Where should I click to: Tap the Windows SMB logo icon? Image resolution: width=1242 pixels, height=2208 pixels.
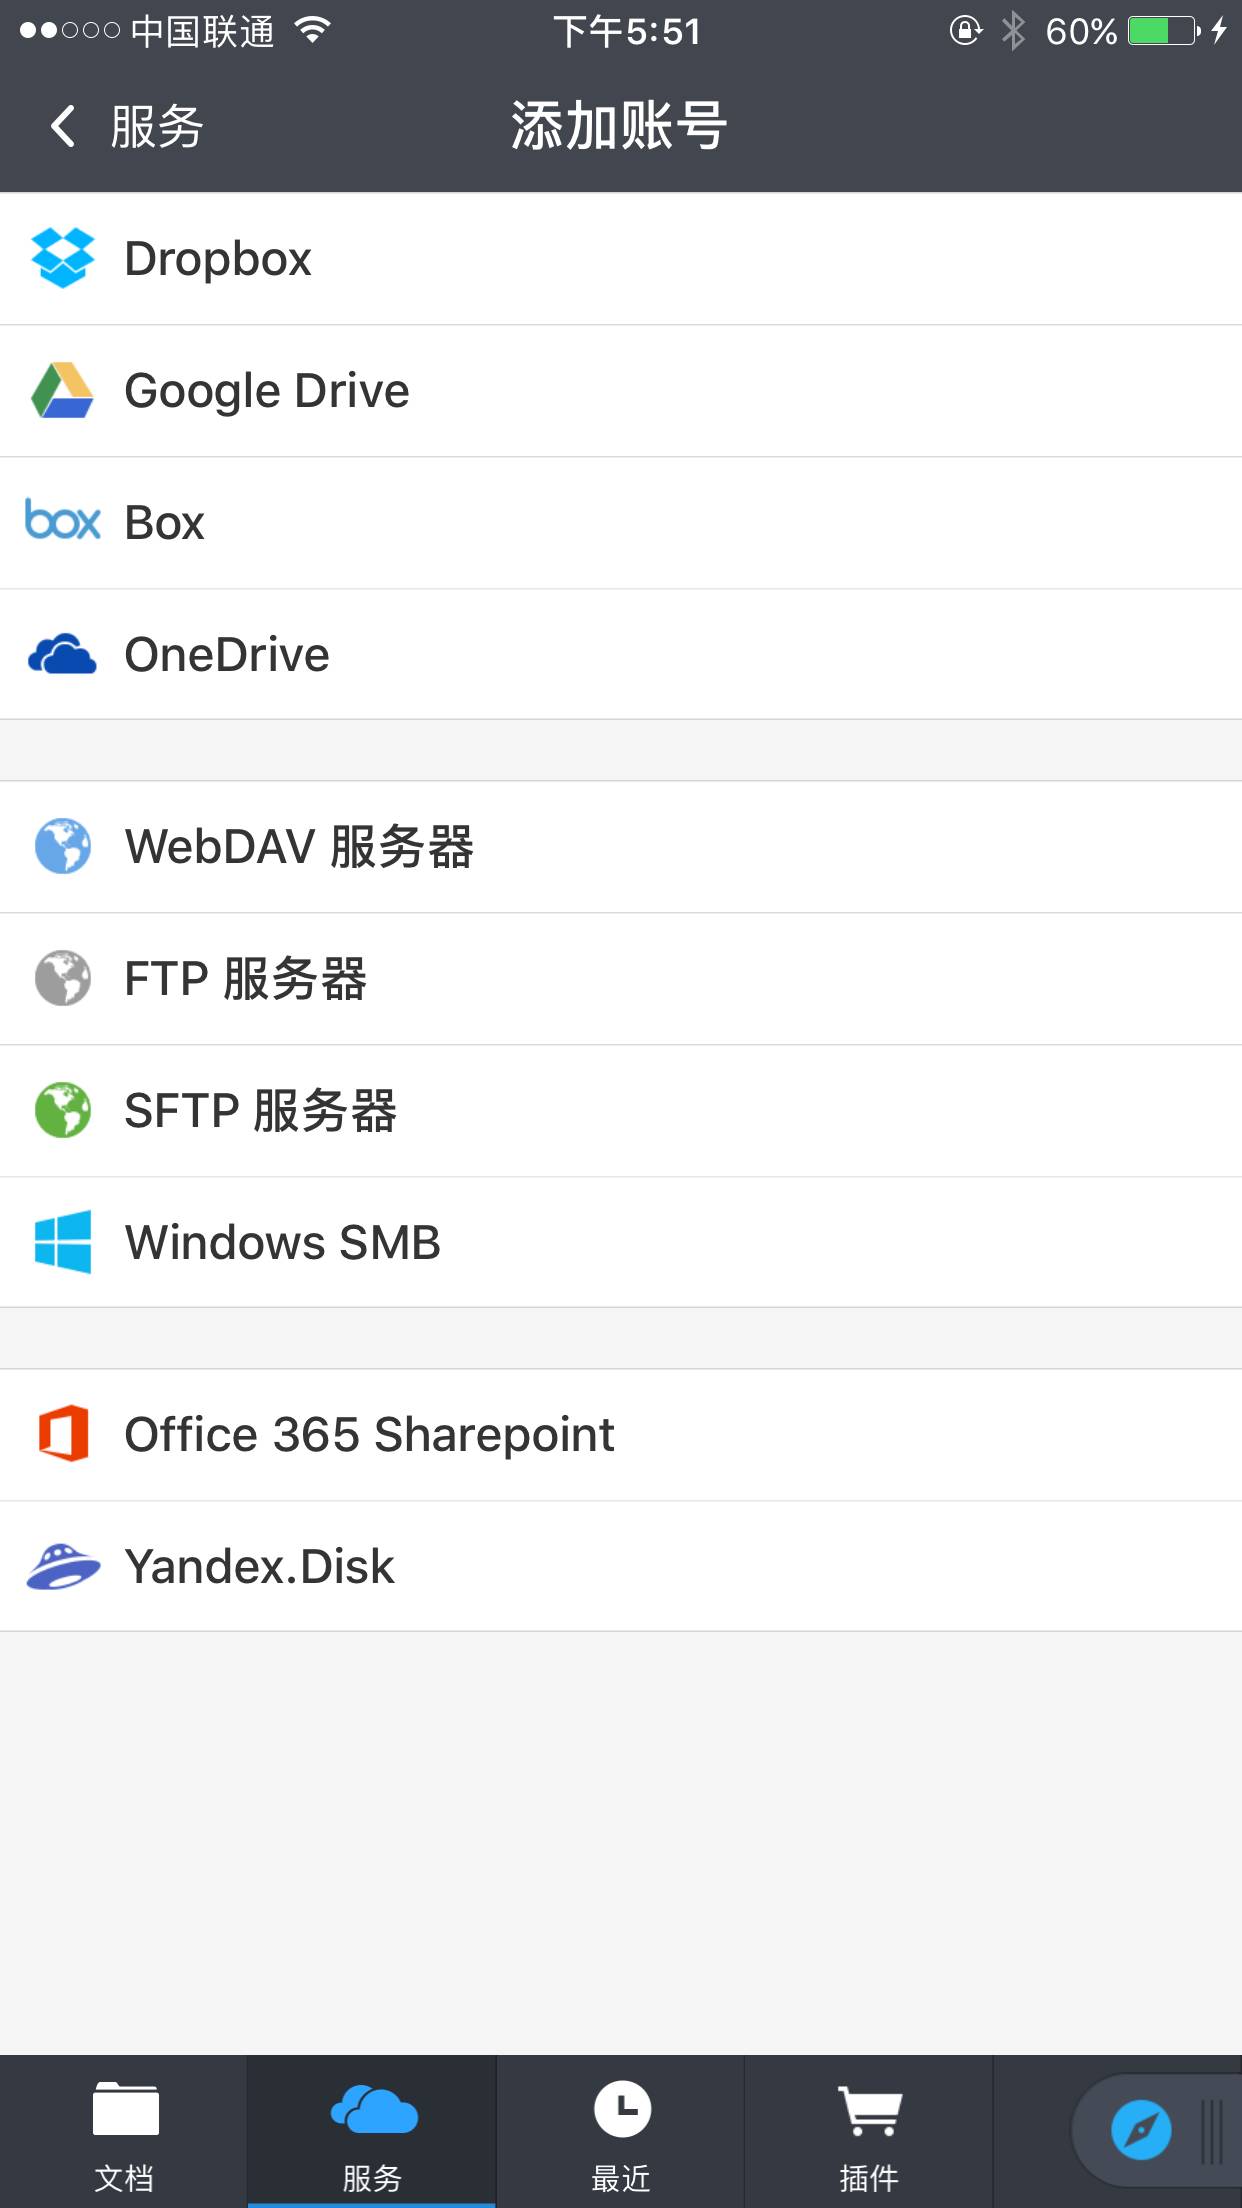[63, 1242]
